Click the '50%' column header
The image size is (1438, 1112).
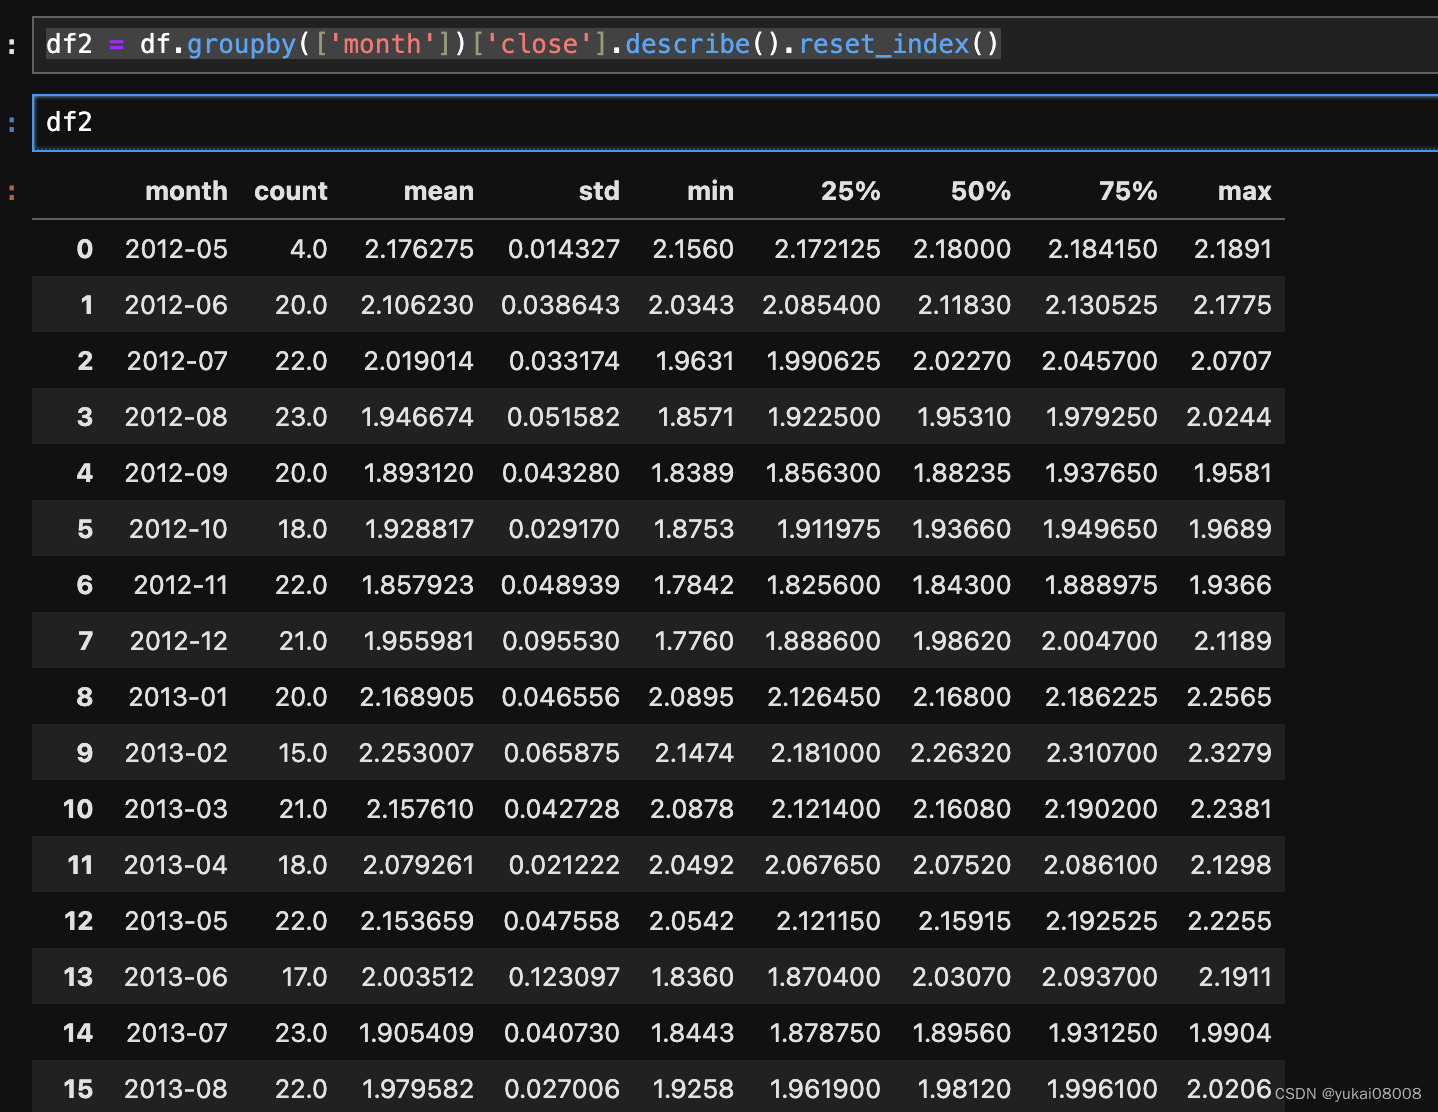click(x=981, y=191)
